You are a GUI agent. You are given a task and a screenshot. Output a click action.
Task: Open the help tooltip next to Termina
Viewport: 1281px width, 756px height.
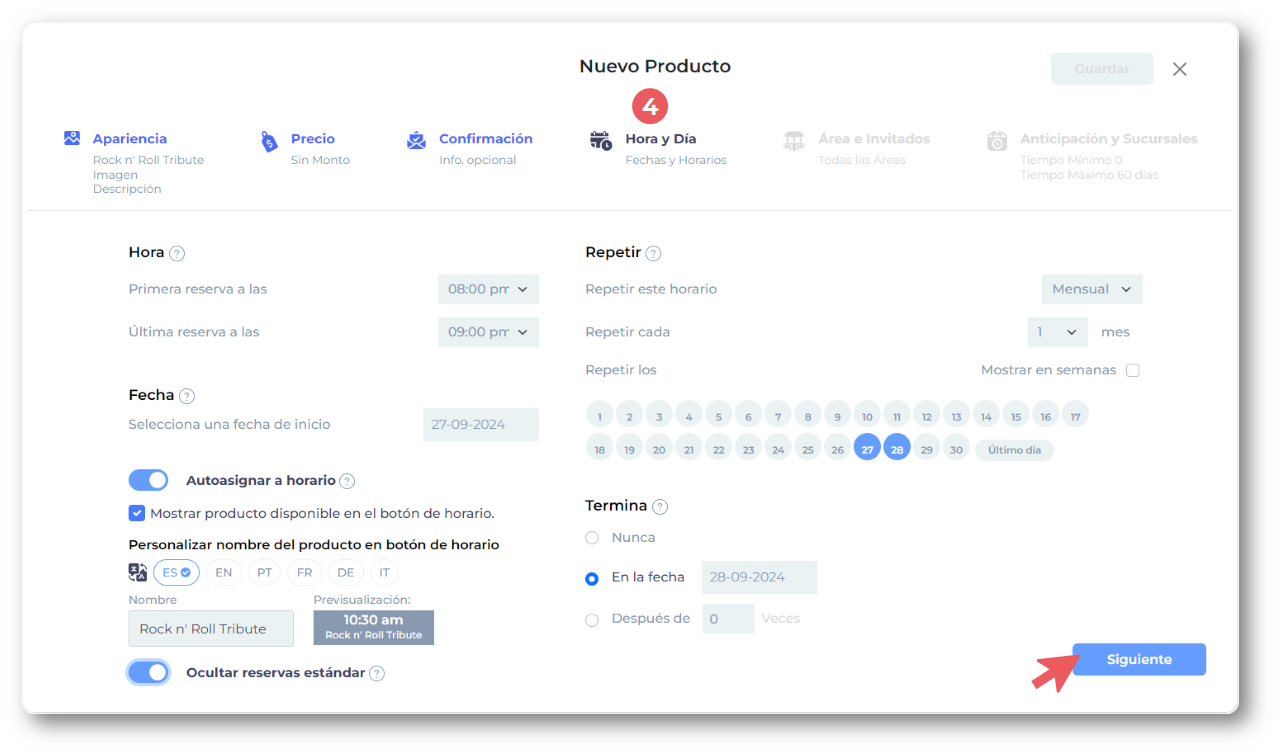(x=660, y=507)
